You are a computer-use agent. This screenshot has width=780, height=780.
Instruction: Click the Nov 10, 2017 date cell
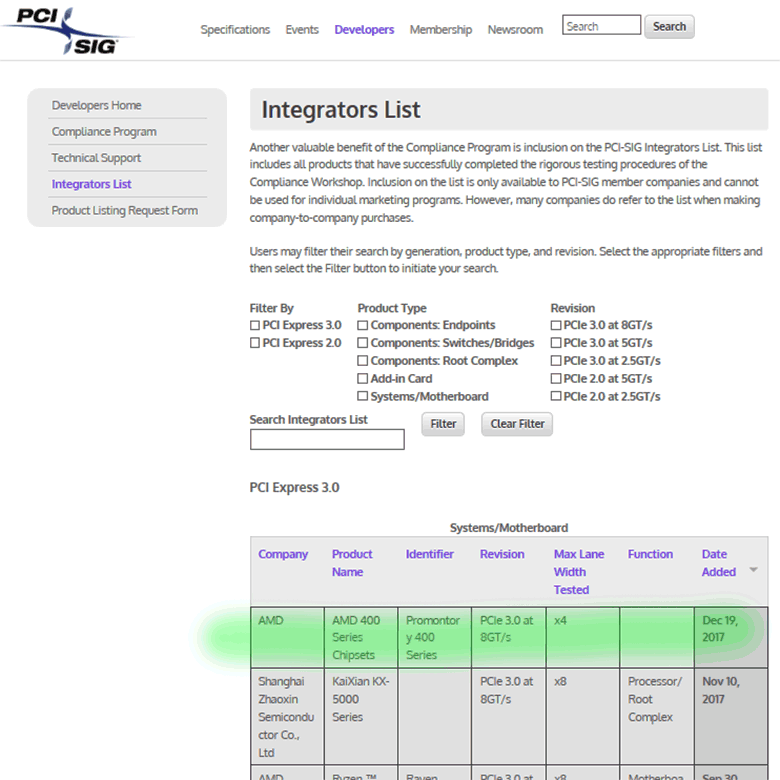pyautogui.click(x=731, y=717)
